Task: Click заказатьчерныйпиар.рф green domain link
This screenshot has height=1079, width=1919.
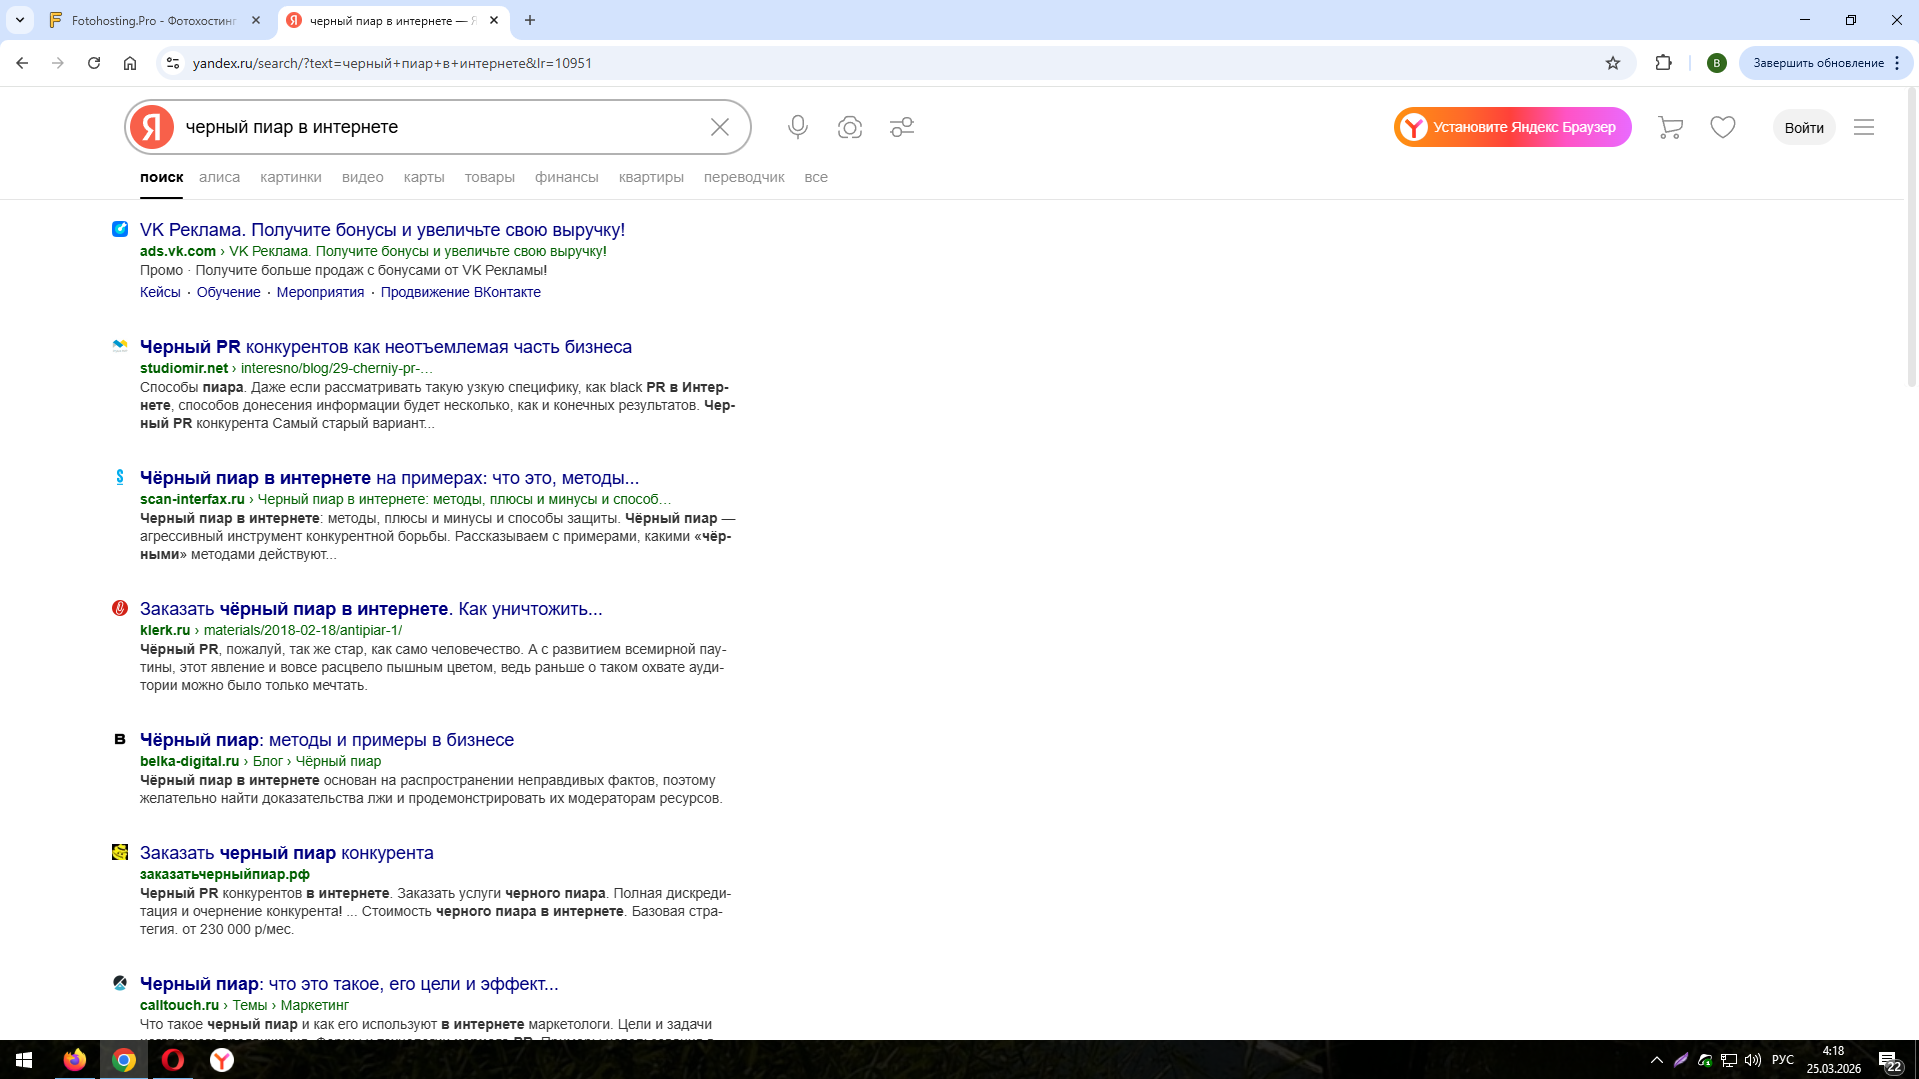Action: tap(225, 874)
